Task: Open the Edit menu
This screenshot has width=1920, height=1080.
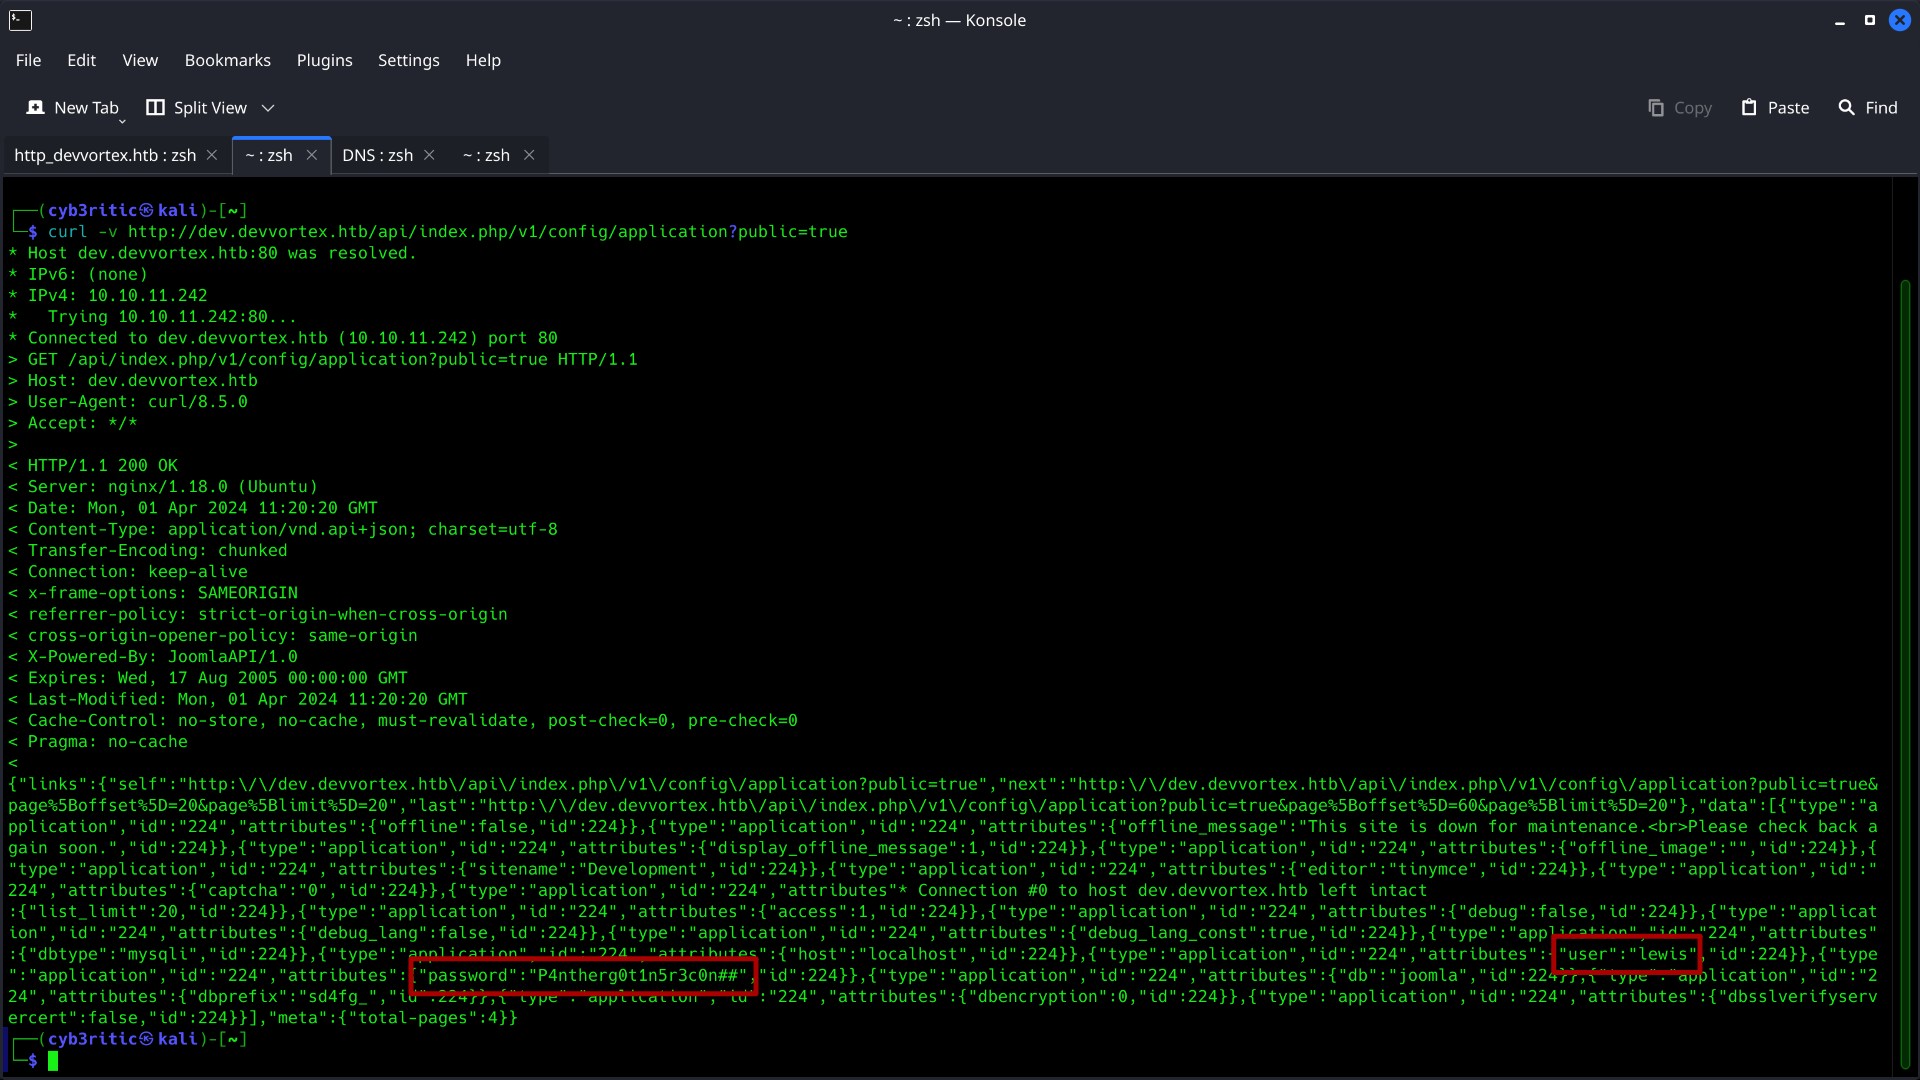Action: 81,60
